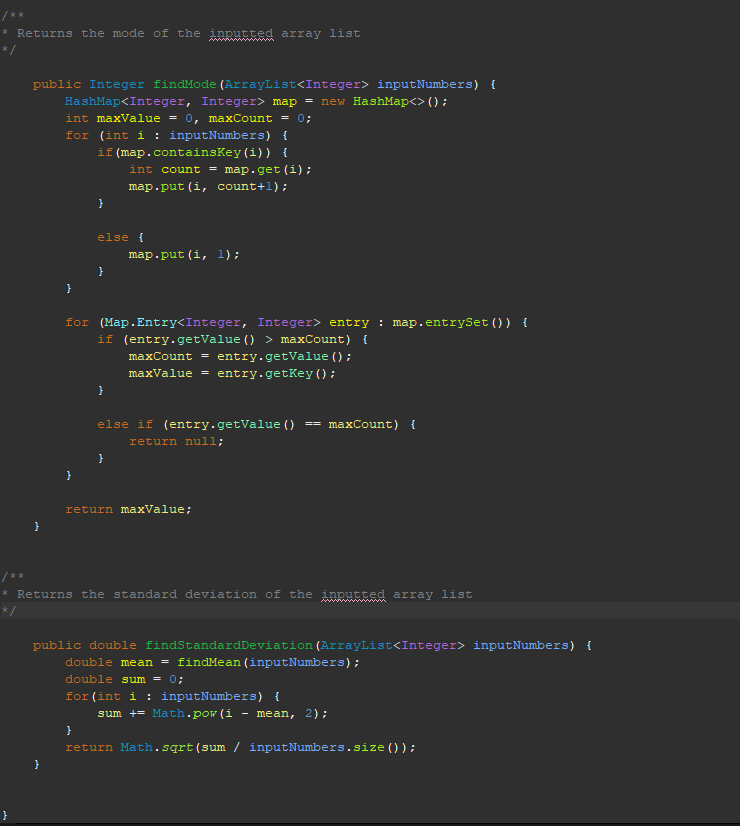
Task: Click the statement 'map.put(i, count+1);'
Action: click(x=208, y=186)
